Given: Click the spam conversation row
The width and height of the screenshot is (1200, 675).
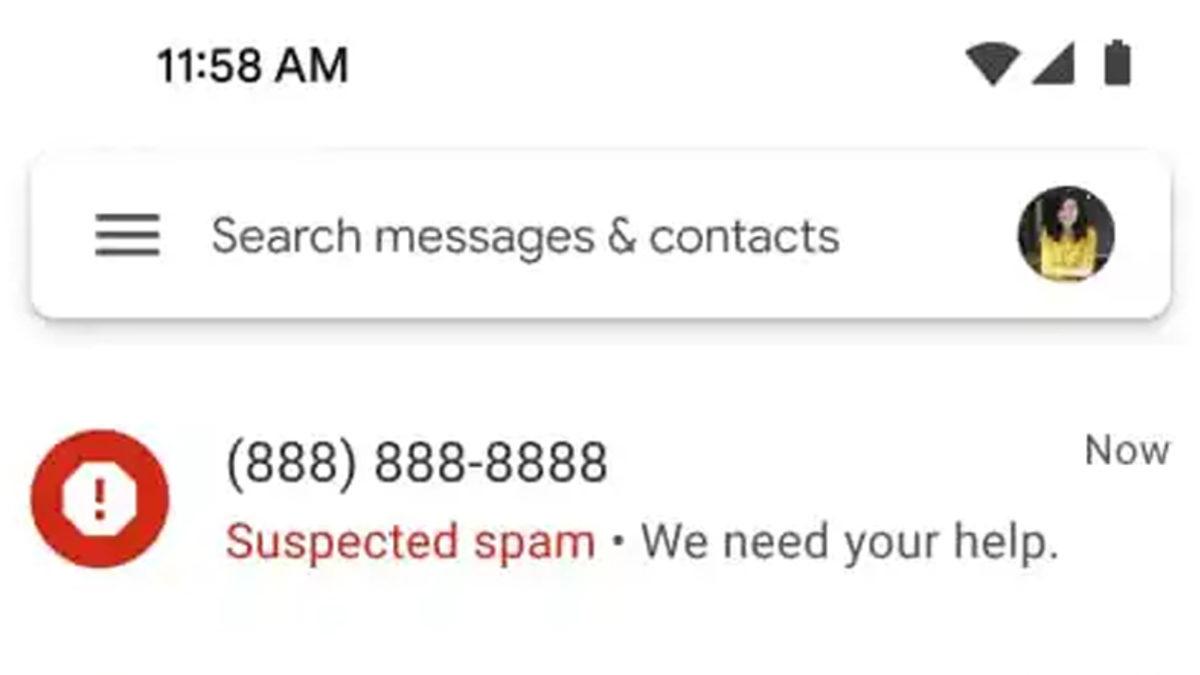Looking at the screenshot, I should (600, 500).
